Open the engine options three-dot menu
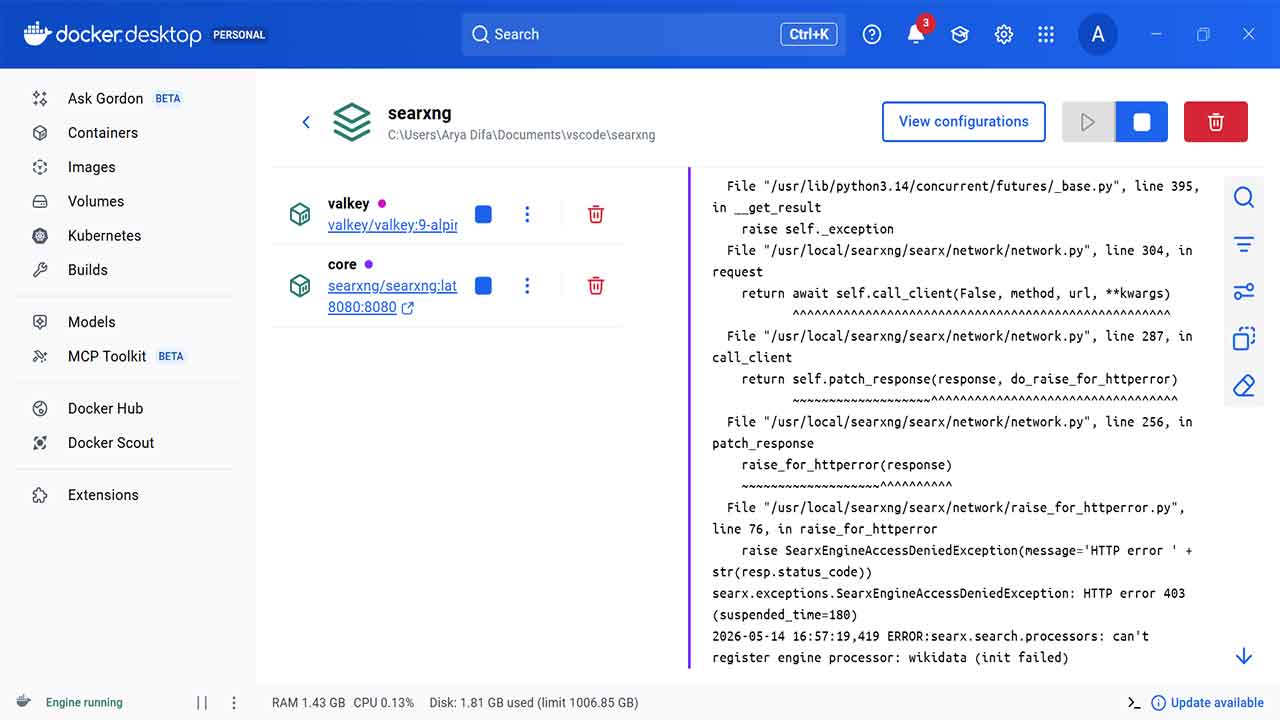Viewport: 1280px width, 720px height. click(234, 702)
